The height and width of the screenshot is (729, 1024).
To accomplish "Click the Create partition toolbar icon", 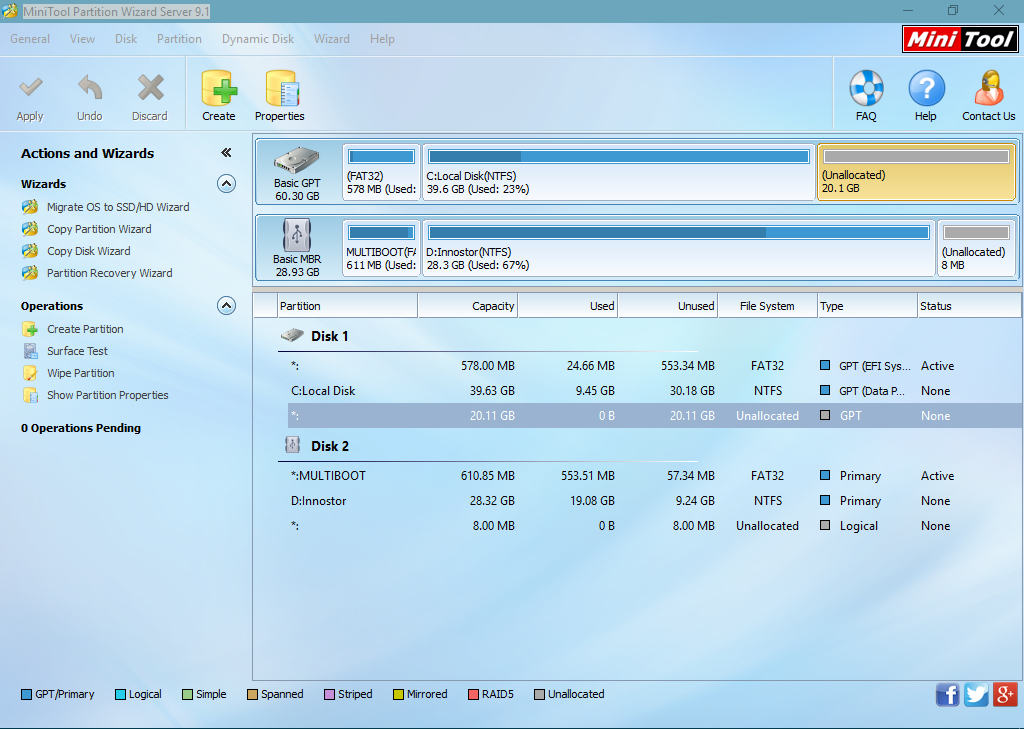I will pos(219,88).
